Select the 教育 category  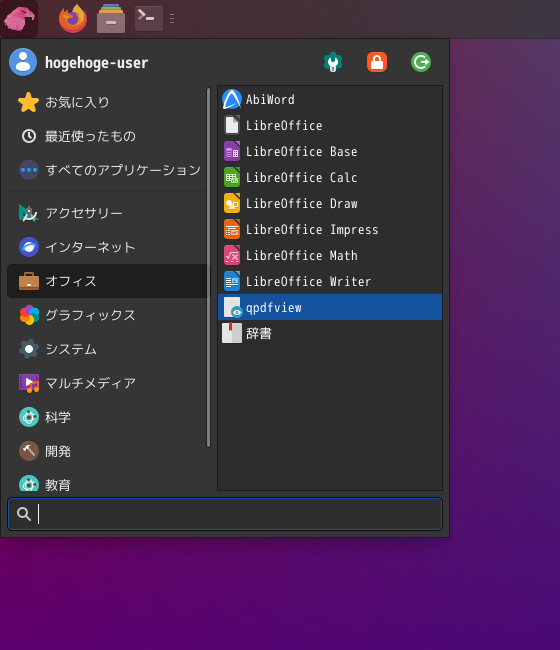(107, 483)
